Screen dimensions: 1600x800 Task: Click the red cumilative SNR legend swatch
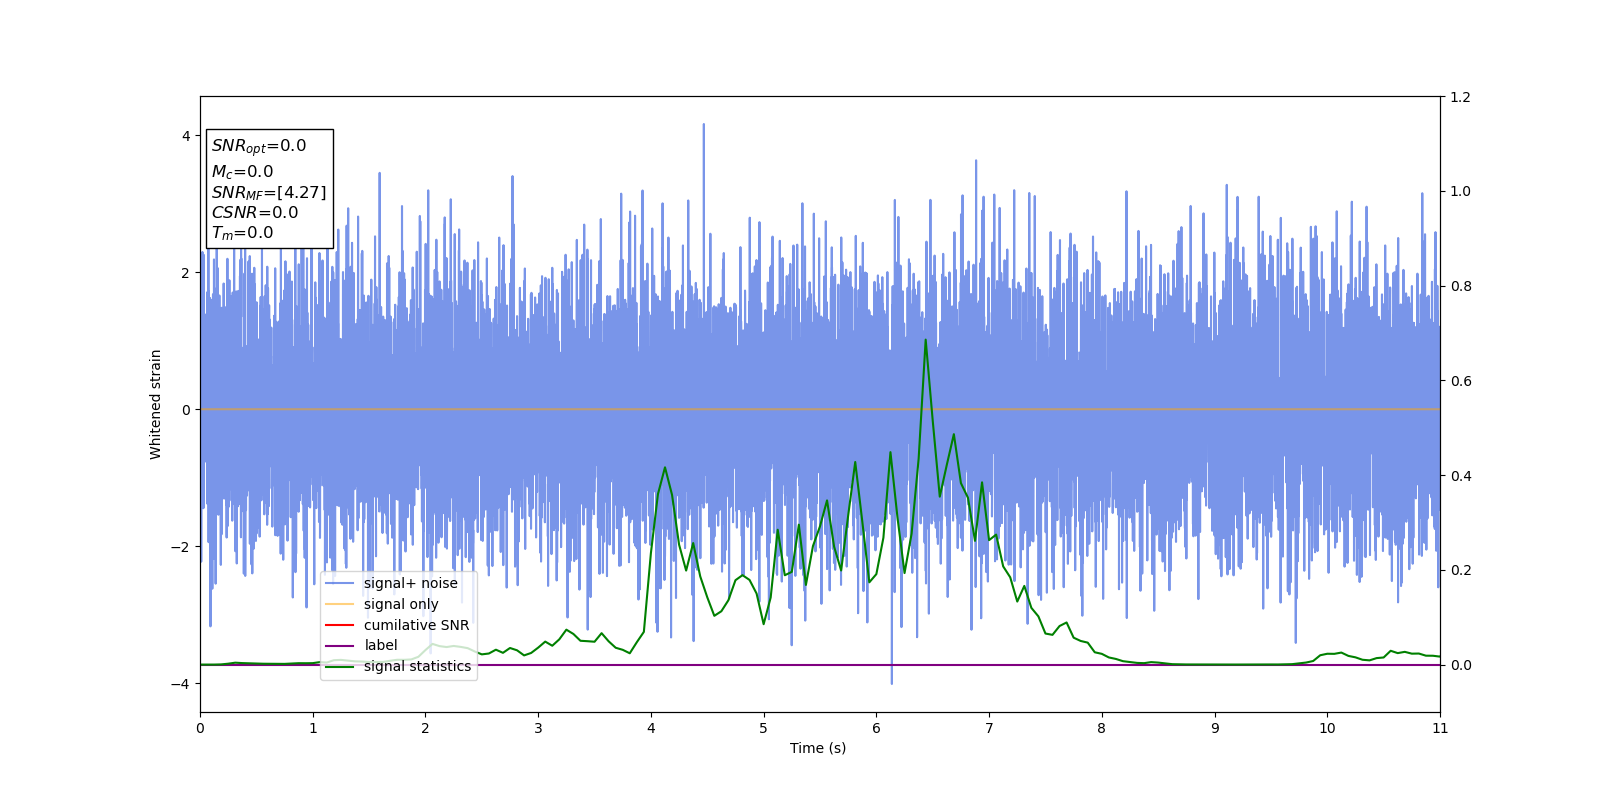[340, 625]
